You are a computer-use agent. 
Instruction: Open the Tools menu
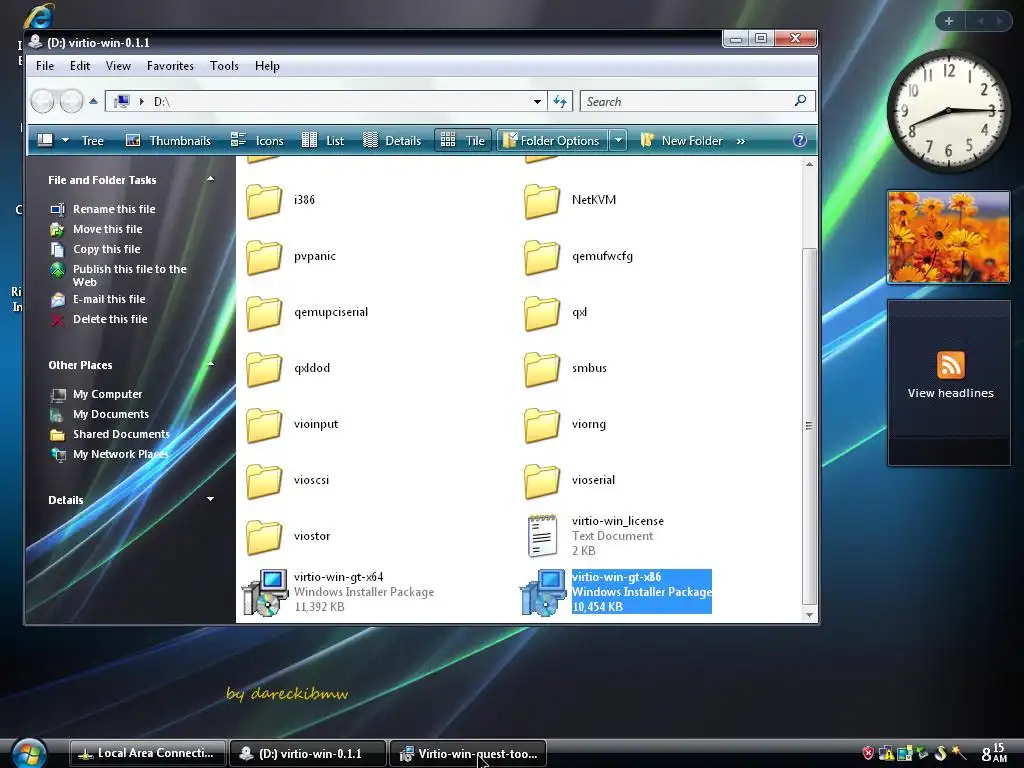click(x=224, y=66)
